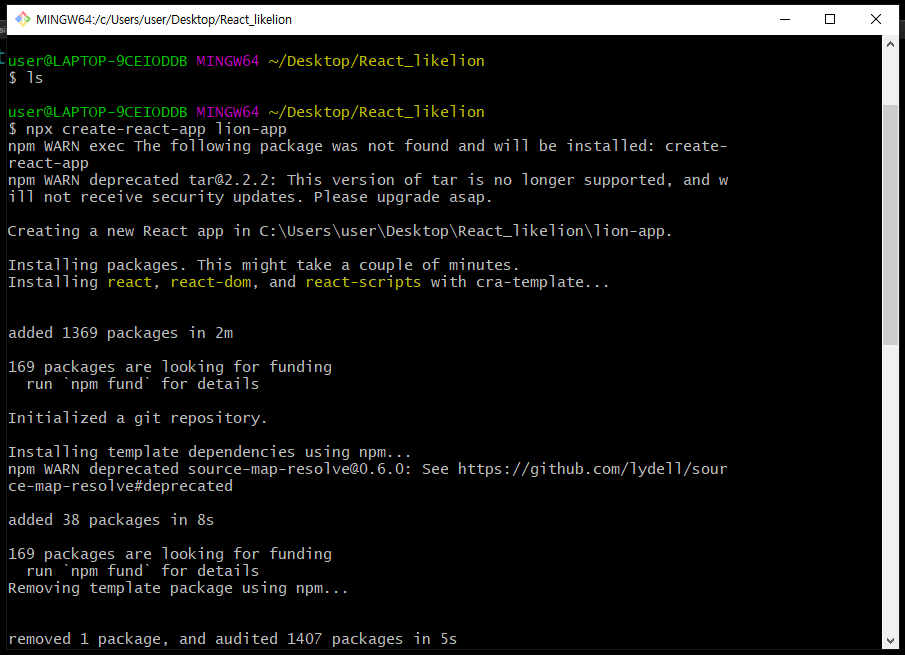905x655 pixels.
Task: Minimize the MINGW64 terminal window
Action: pos(784,19)
